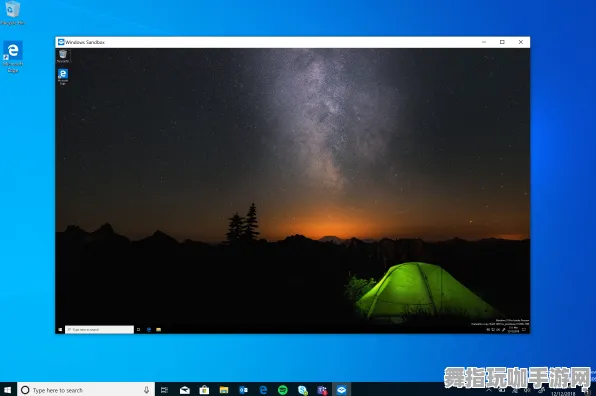Viewport: 596px width, 396px height.
Task: Open Outlook from host taskbar
Action: [243, 390]
